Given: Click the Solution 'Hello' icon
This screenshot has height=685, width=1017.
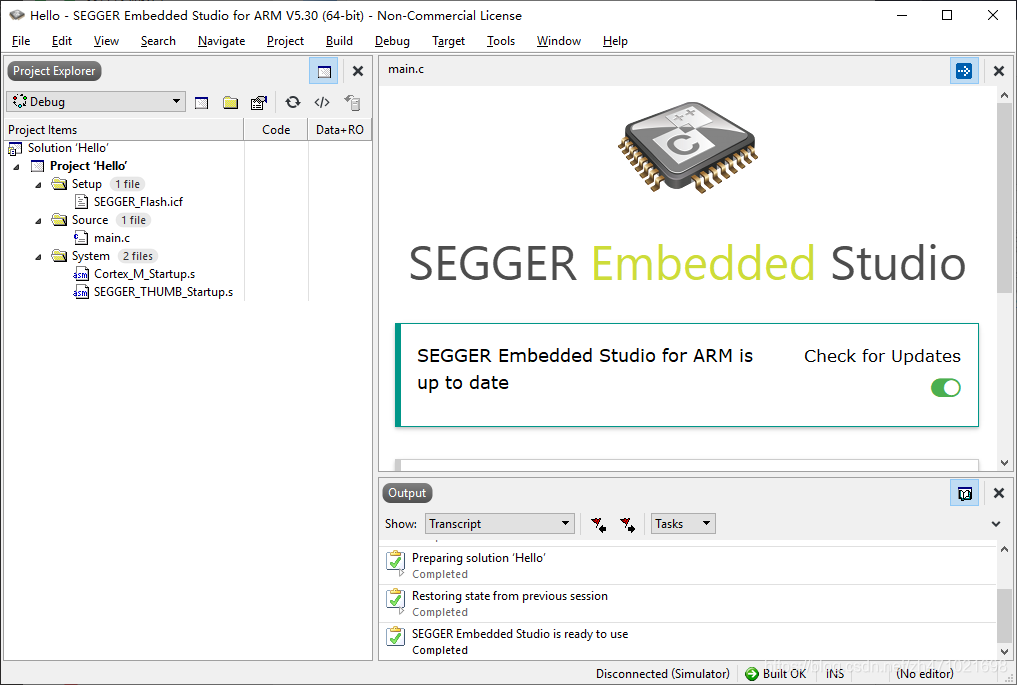Looking at the screenshot, I should (15, 149).
